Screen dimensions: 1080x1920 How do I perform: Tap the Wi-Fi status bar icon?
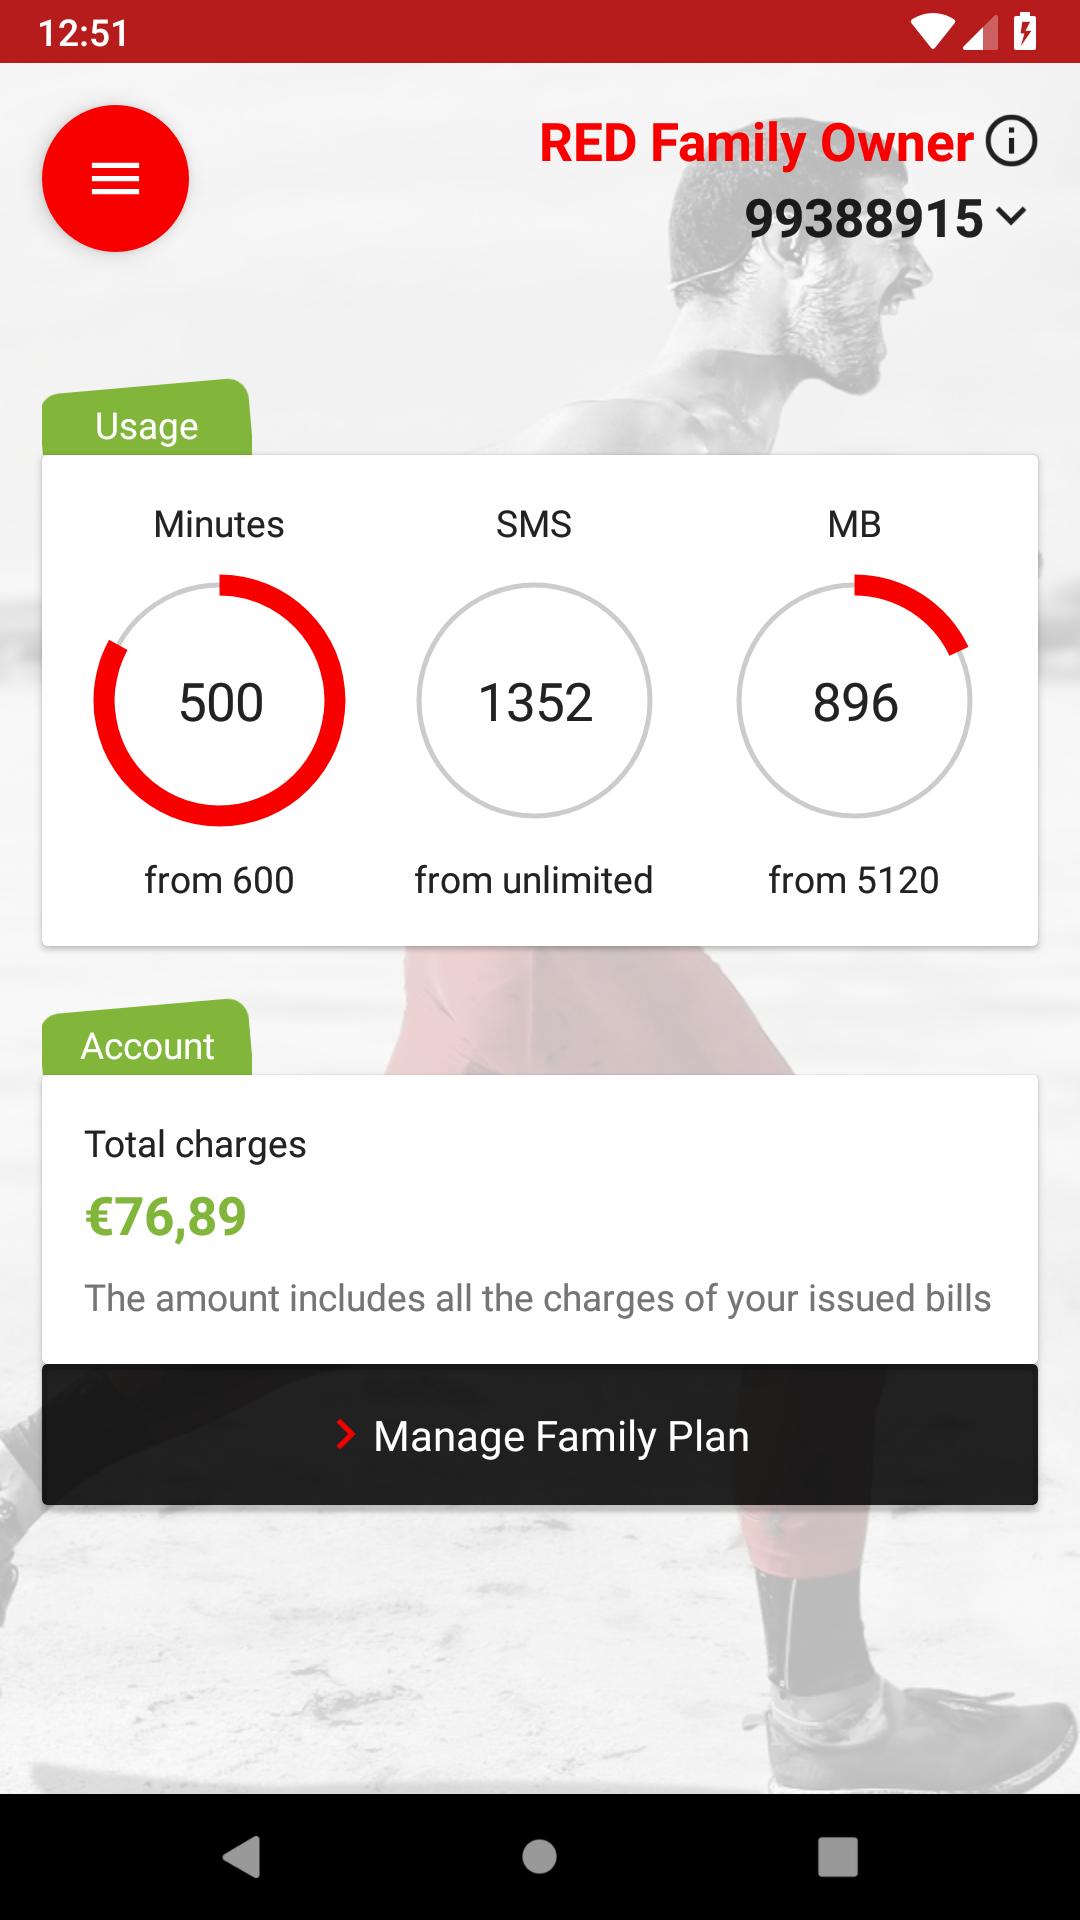click(931, 32)
